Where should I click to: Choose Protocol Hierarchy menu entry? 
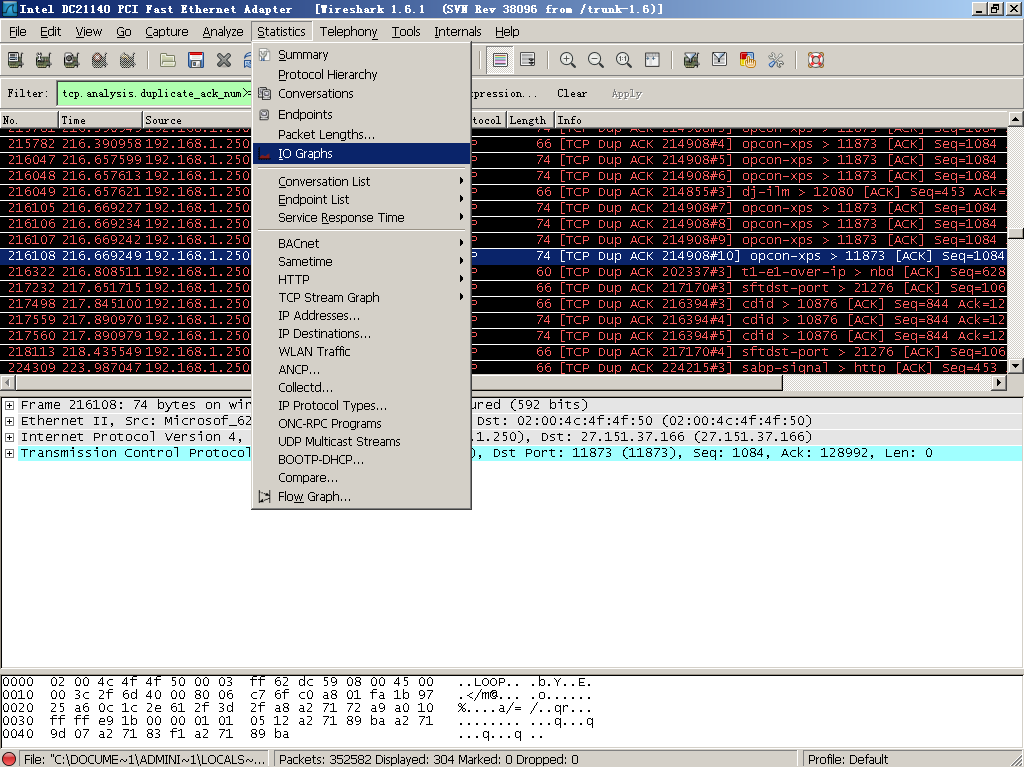[361, 74]
